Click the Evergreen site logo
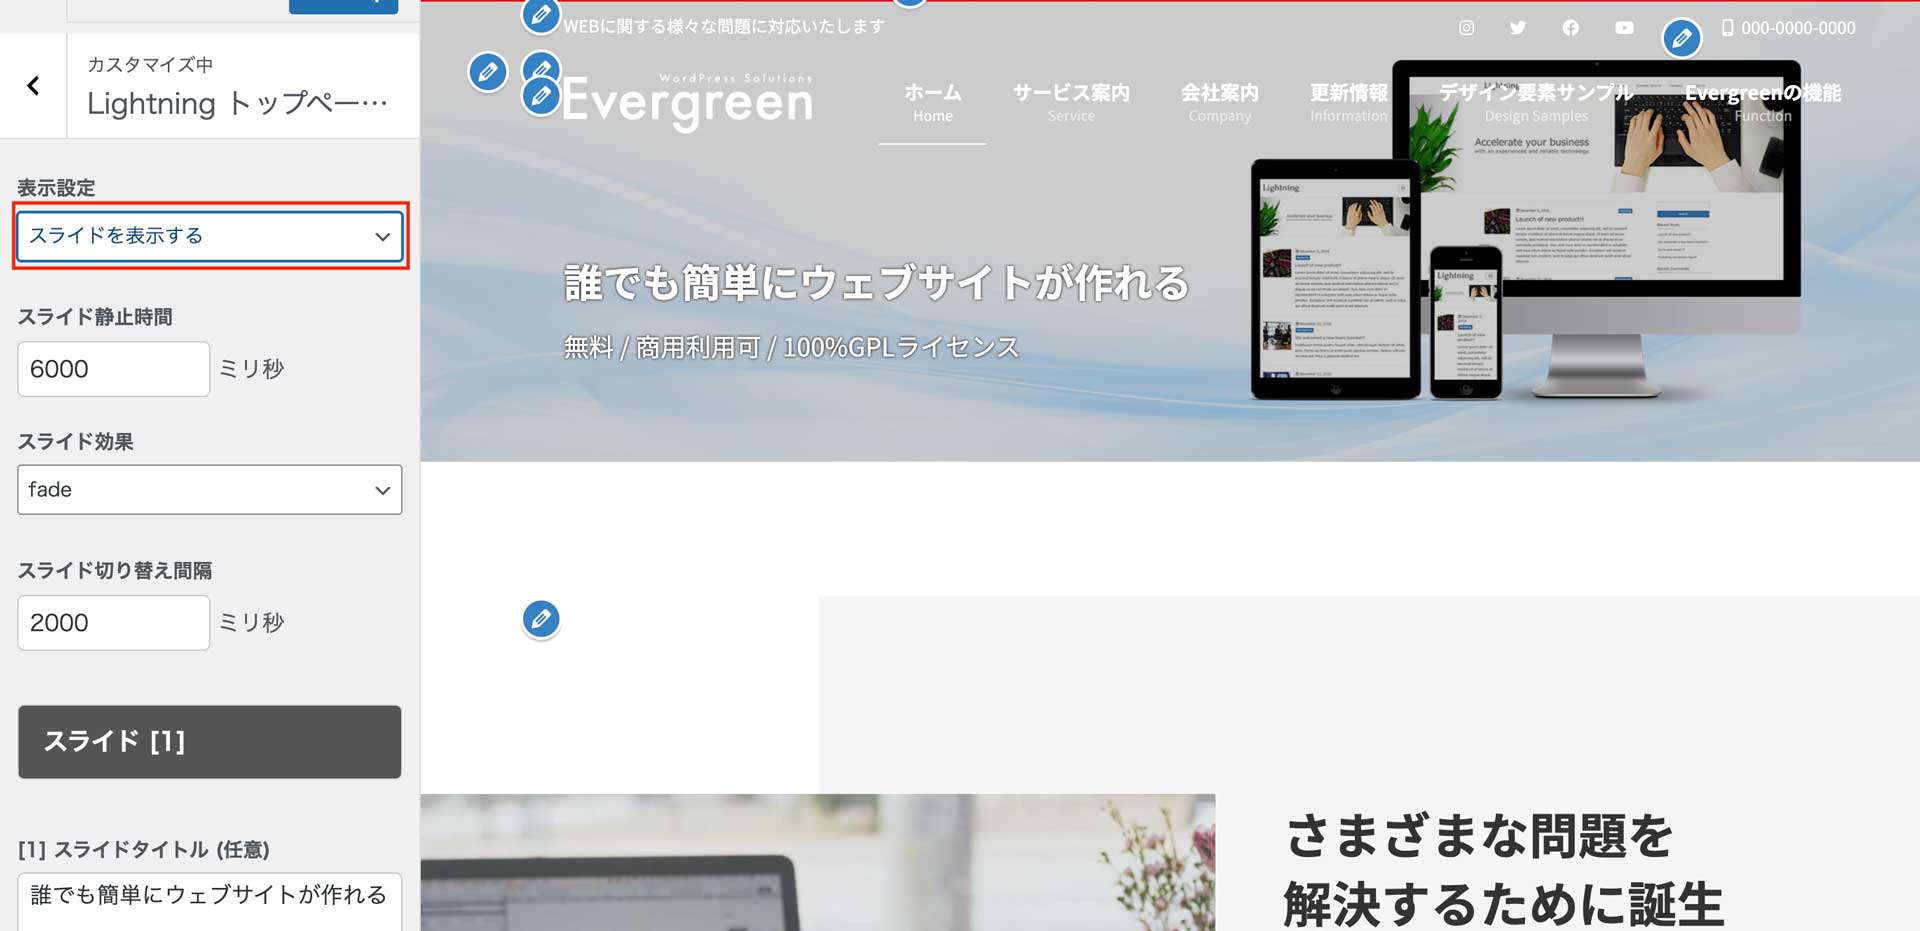Viewport: 1920px width, 931px height. pos(688,101)
